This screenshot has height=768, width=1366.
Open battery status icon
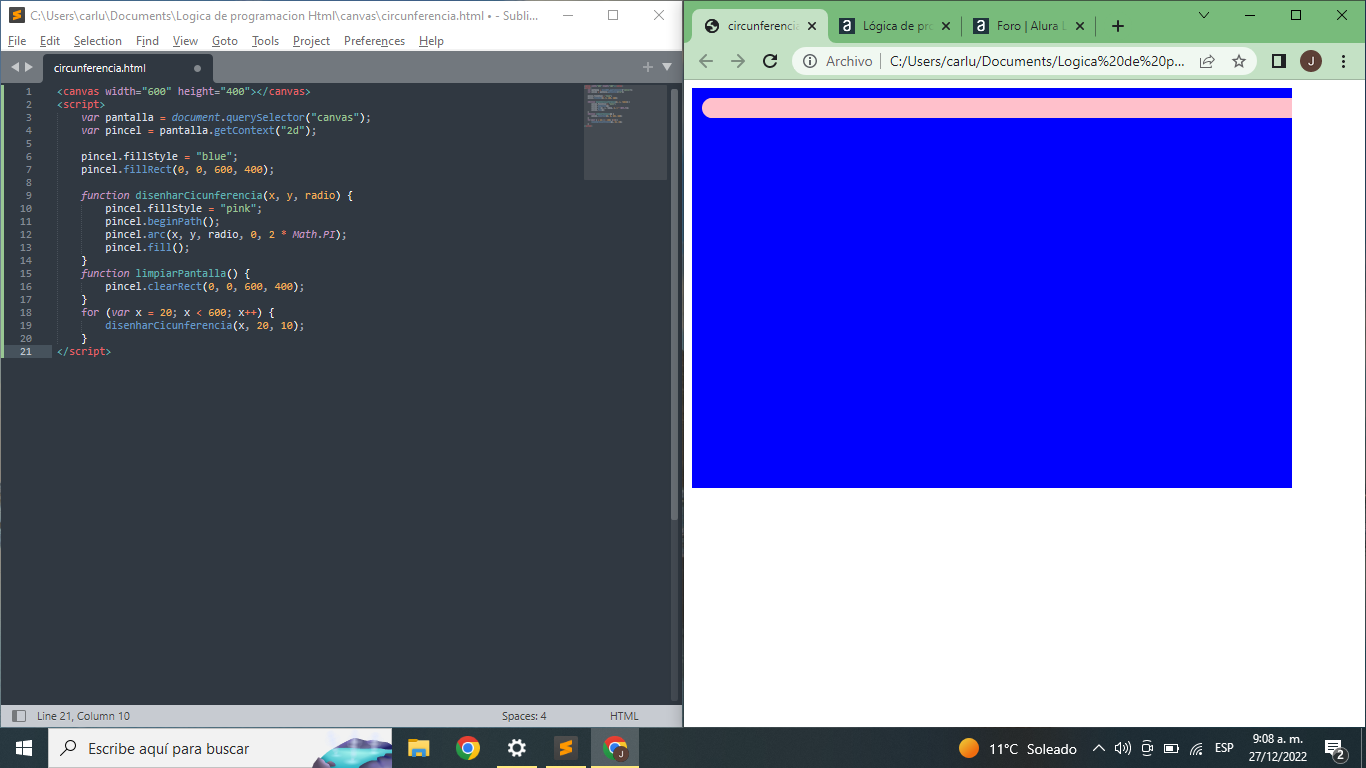[x=1171, y=748]
